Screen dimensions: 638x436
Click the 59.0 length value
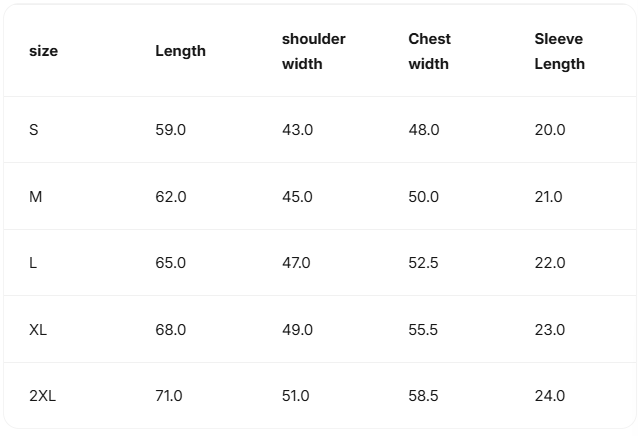click(170, 130)
